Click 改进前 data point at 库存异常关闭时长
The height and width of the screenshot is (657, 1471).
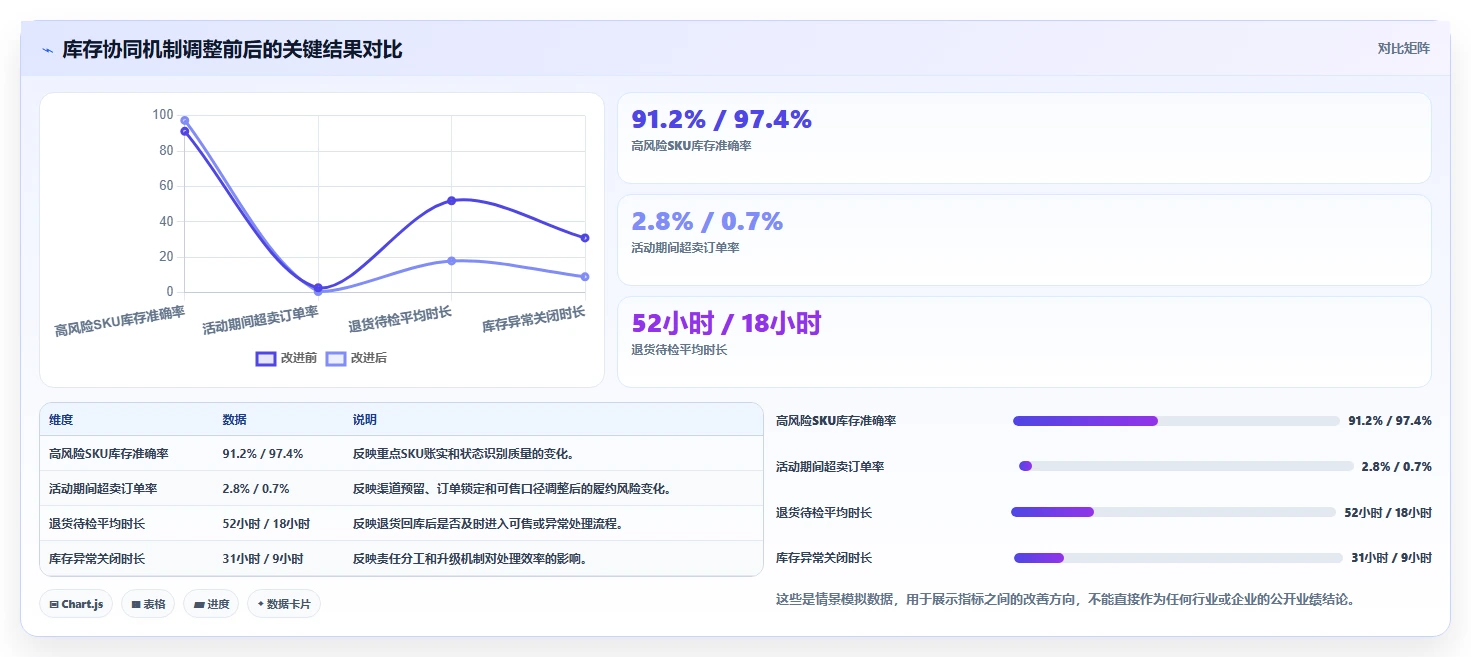click(x=585, y=238)
